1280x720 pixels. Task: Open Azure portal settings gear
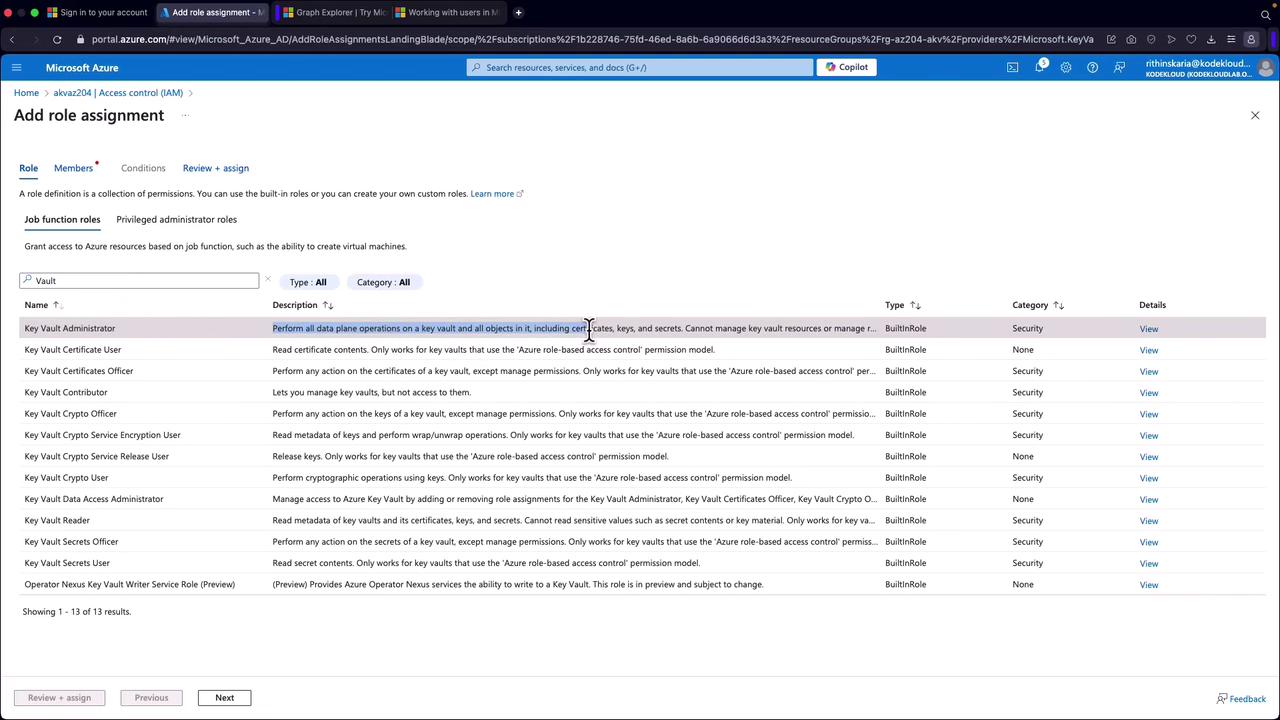tap(1066, 67)
